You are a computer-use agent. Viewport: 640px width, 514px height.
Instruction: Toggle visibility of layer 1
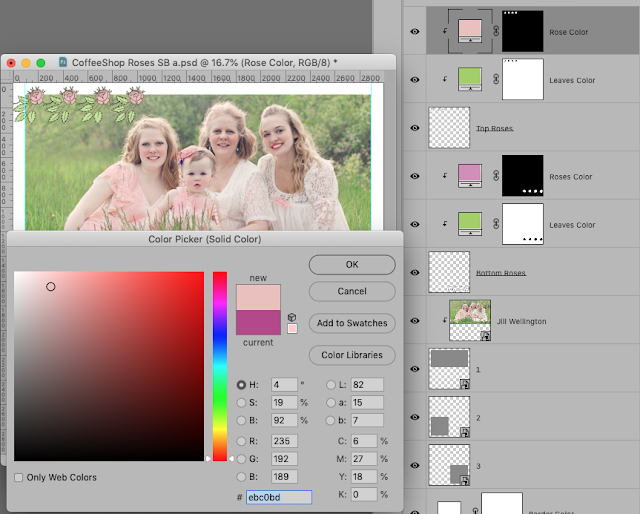415,369
